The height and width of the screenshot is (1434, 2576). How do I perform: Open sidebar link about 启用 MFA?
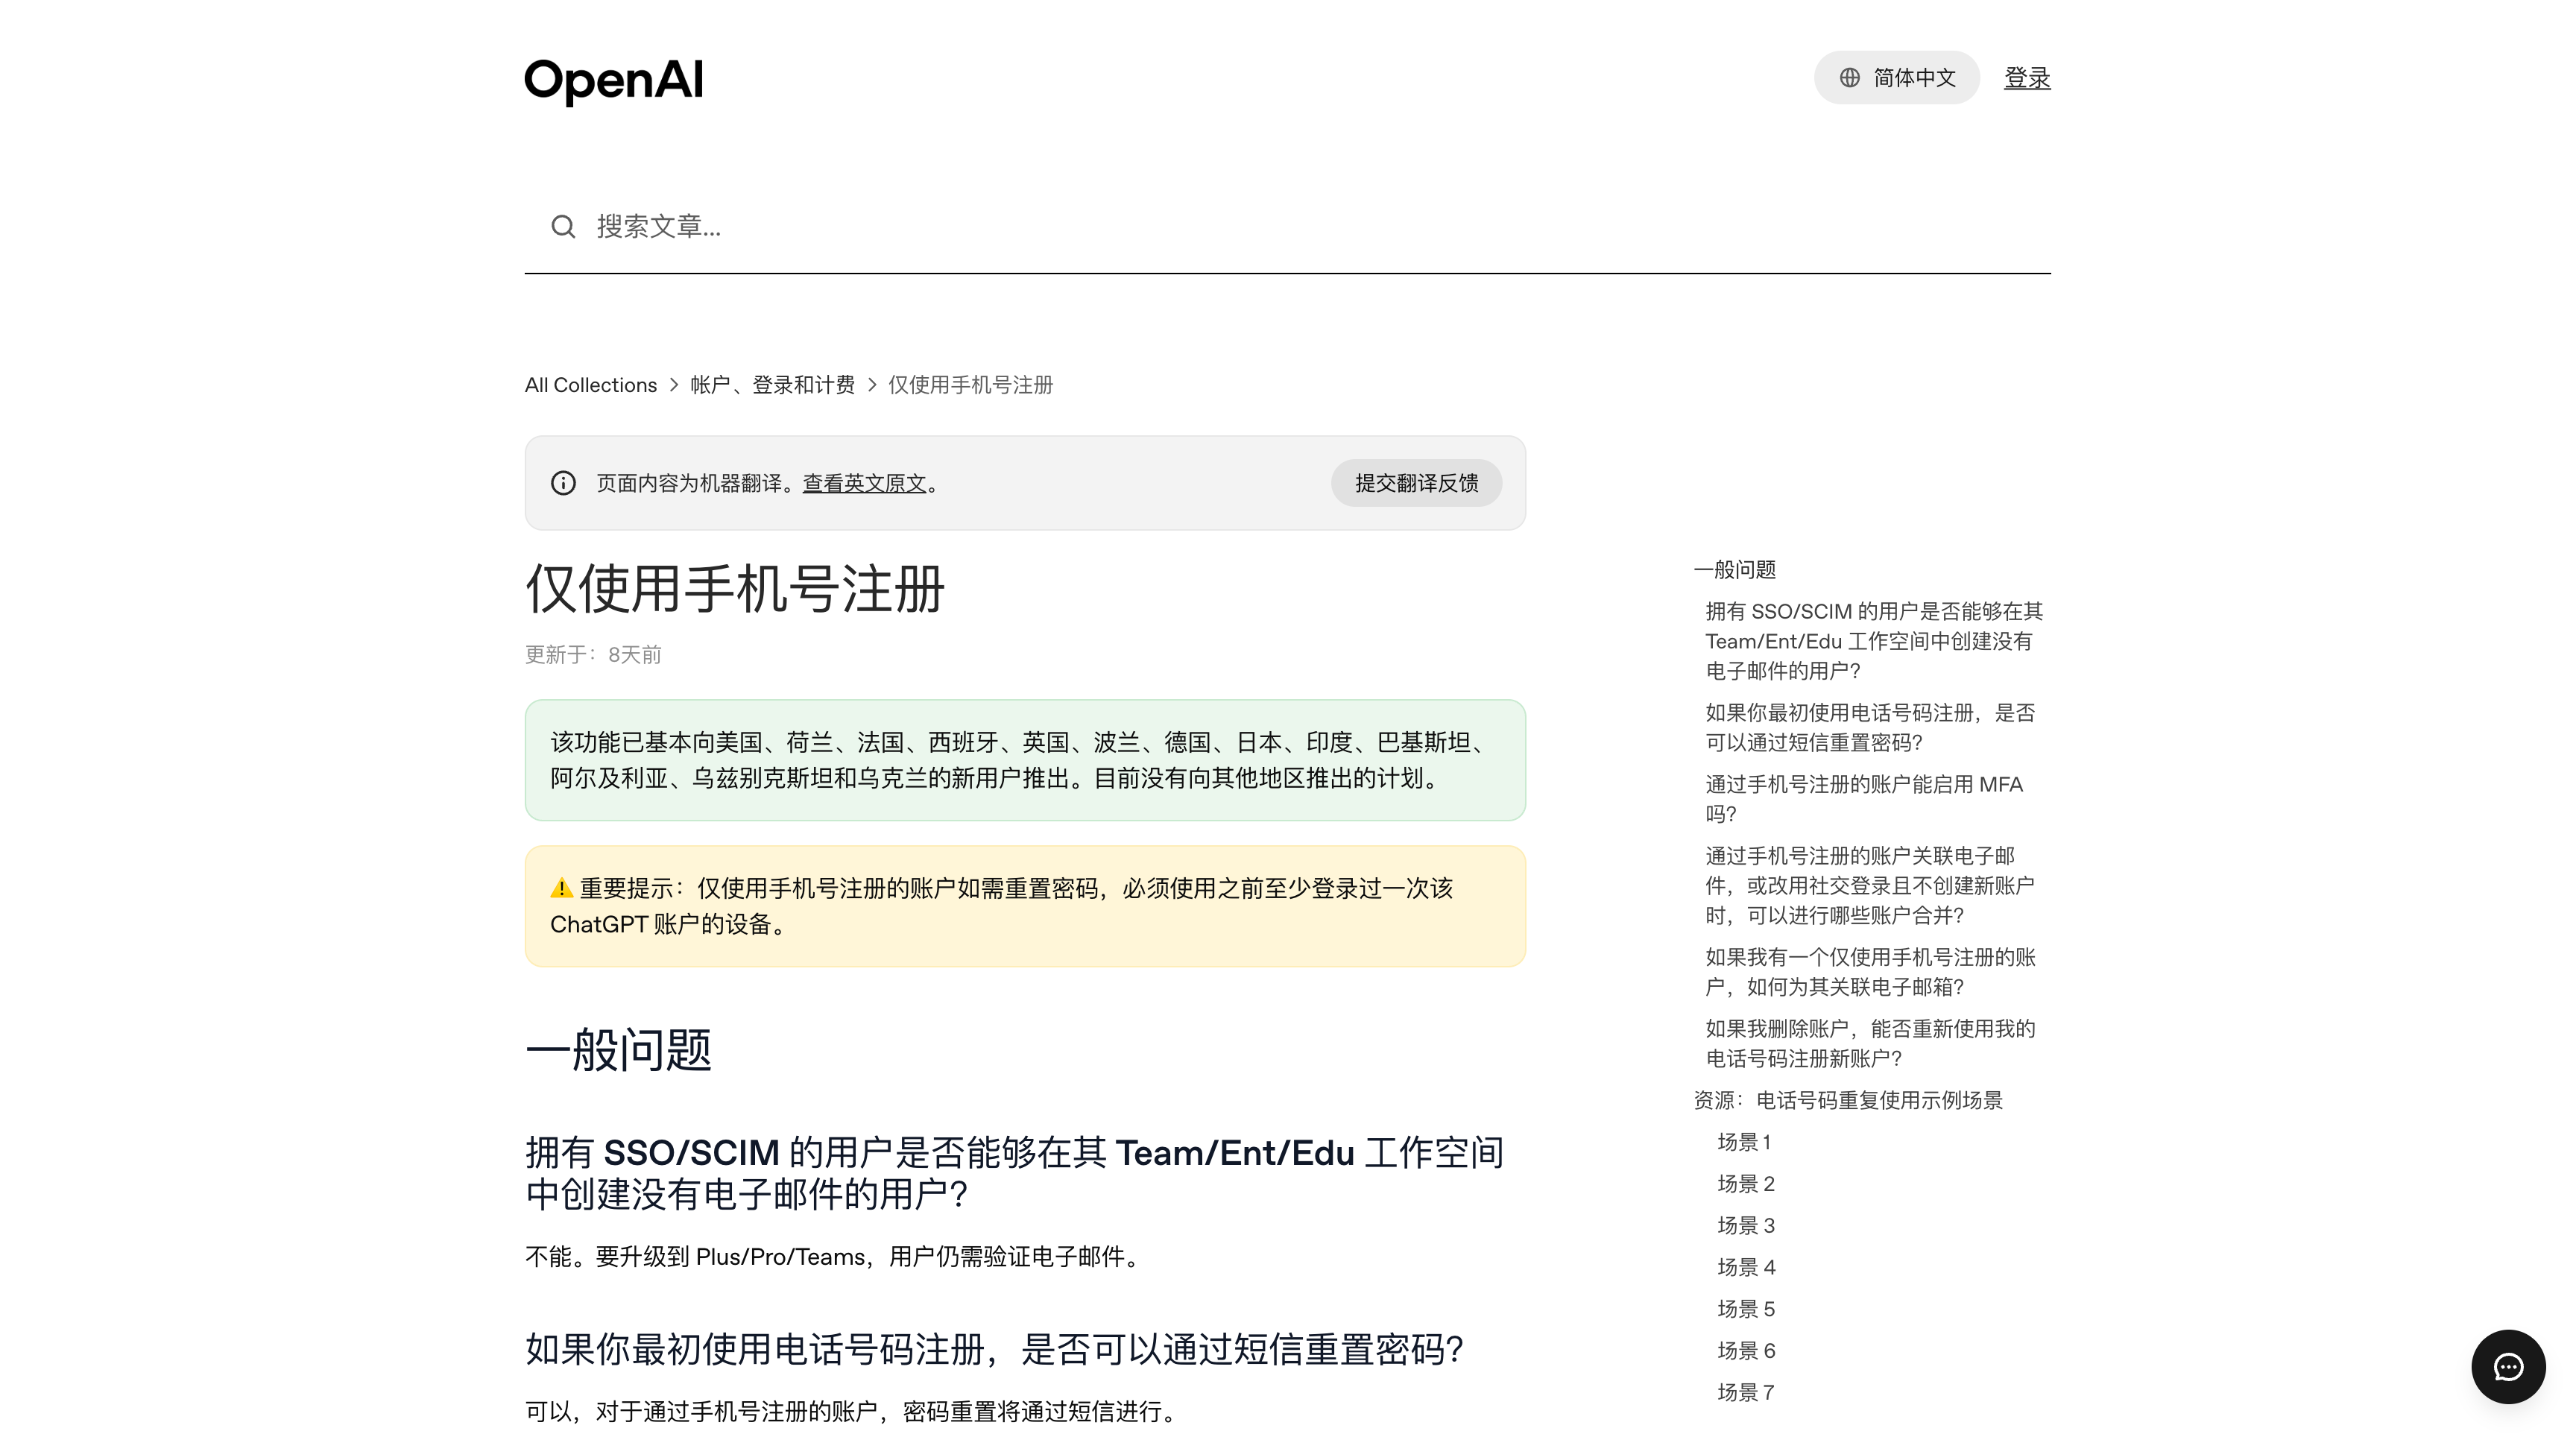click(1864, 799)
